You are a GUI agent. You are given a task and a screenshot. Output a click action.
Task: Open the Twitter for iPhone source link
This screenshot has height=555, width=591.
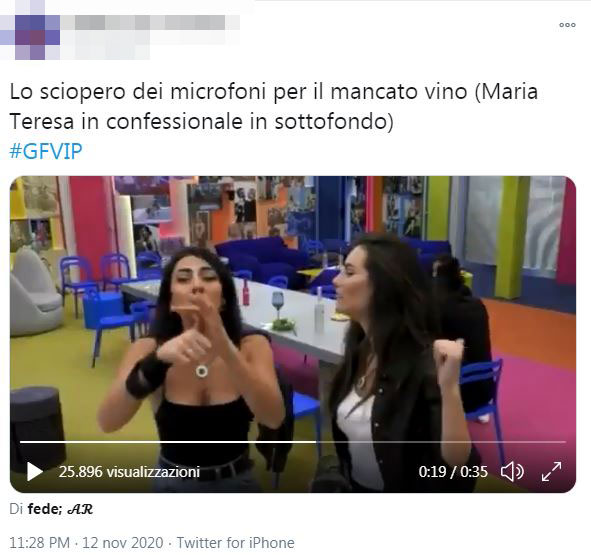point(236,543)
